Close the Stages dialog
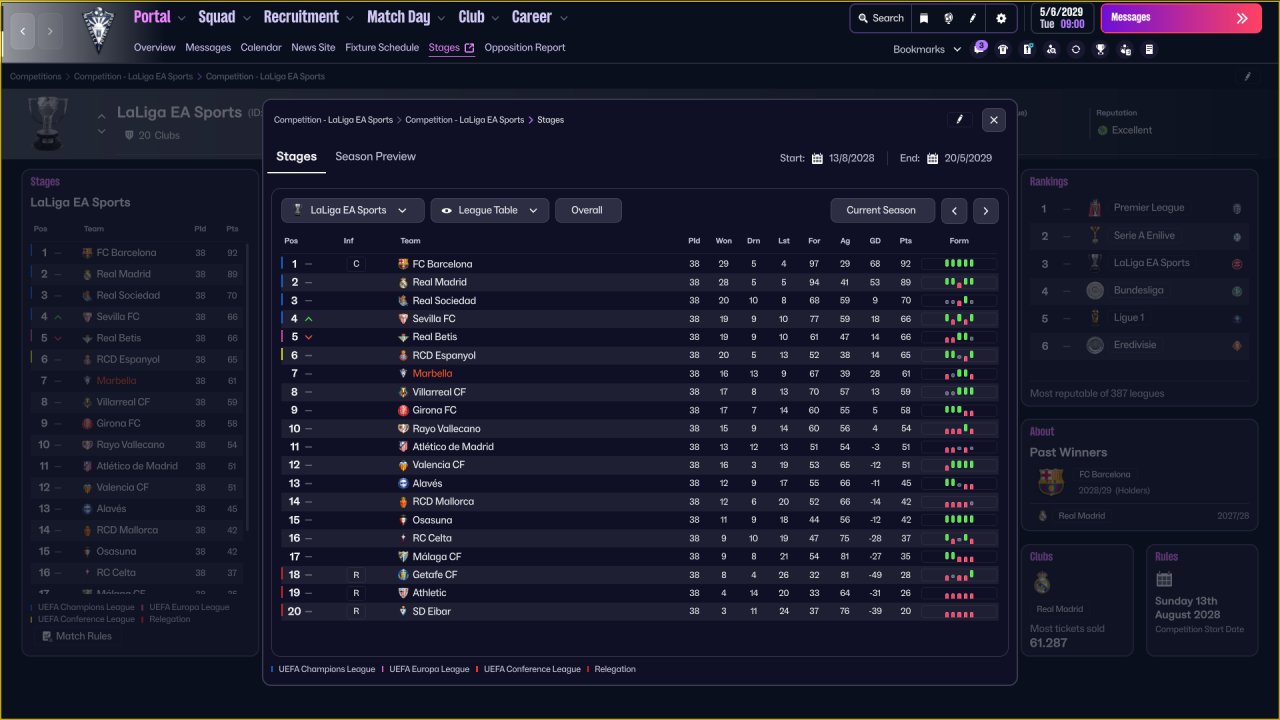Viewport: 1280px width, 720px height. point(993,120)
